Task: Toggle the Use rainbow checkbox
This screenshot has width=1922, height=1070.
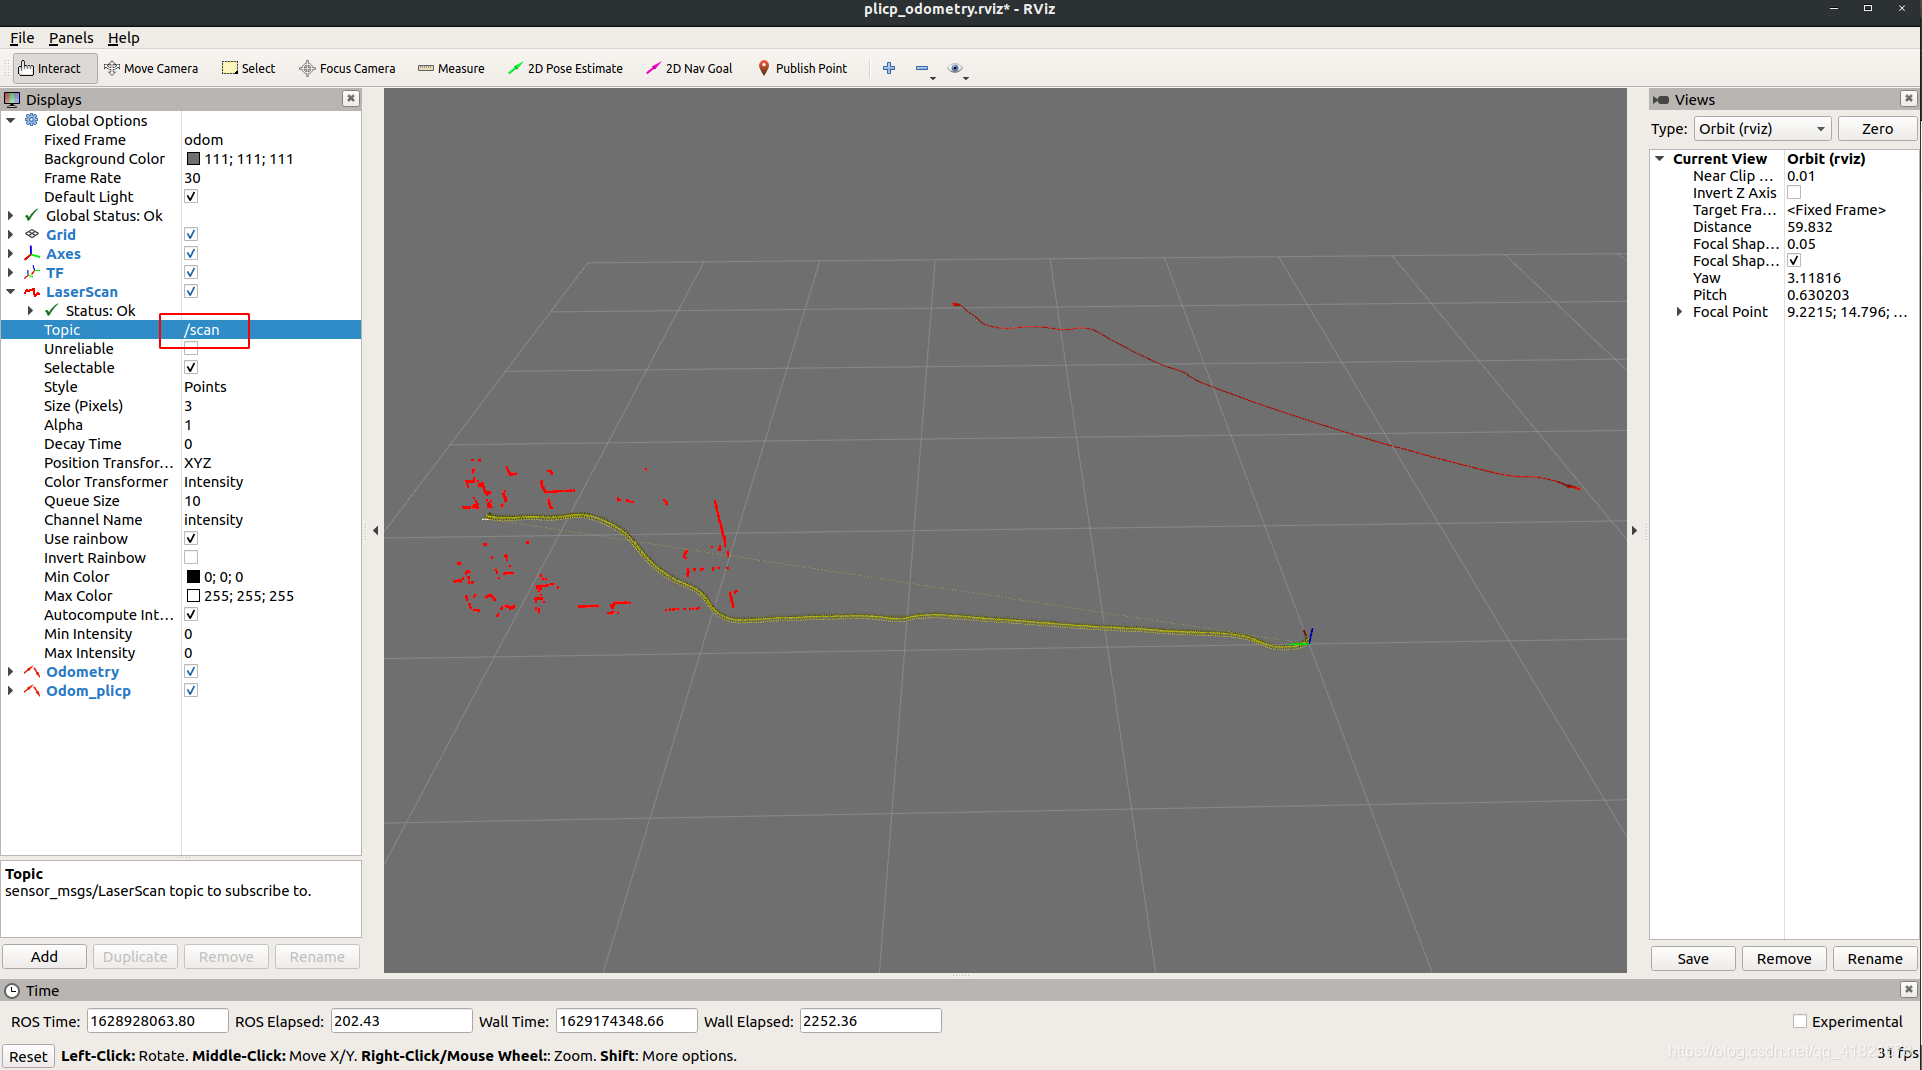Action: coord(191,538)
